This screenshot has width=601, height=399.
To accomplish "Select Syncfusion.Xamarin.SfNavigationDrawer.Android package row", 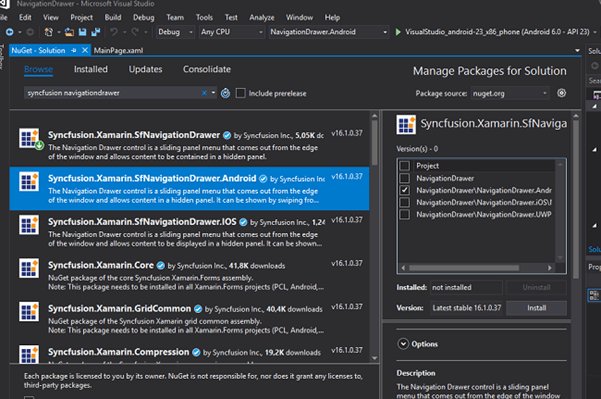I will click(x=189, y=189).
